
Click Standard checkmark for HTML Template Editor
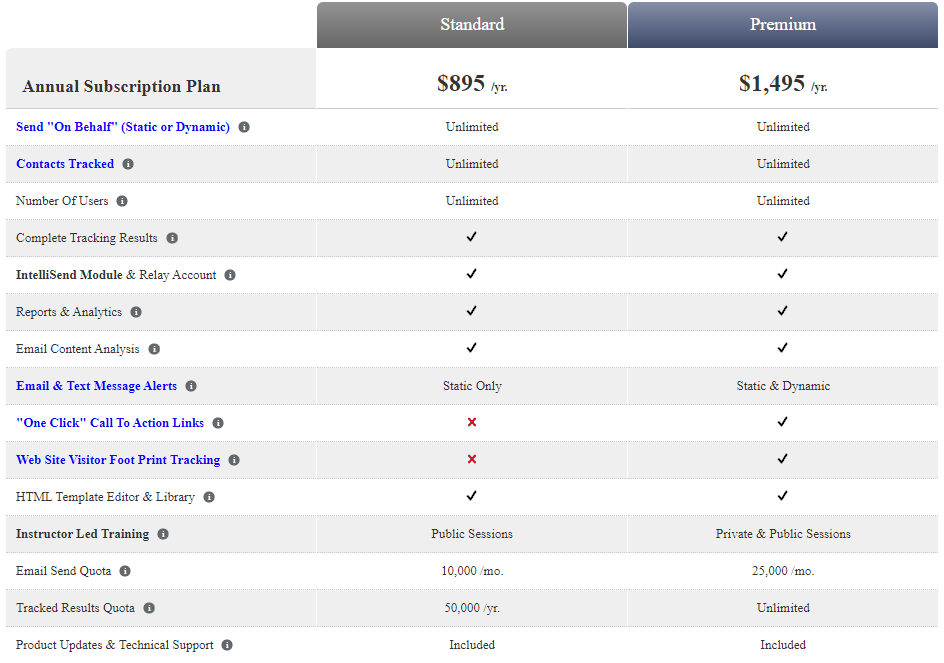click(471, 496)
